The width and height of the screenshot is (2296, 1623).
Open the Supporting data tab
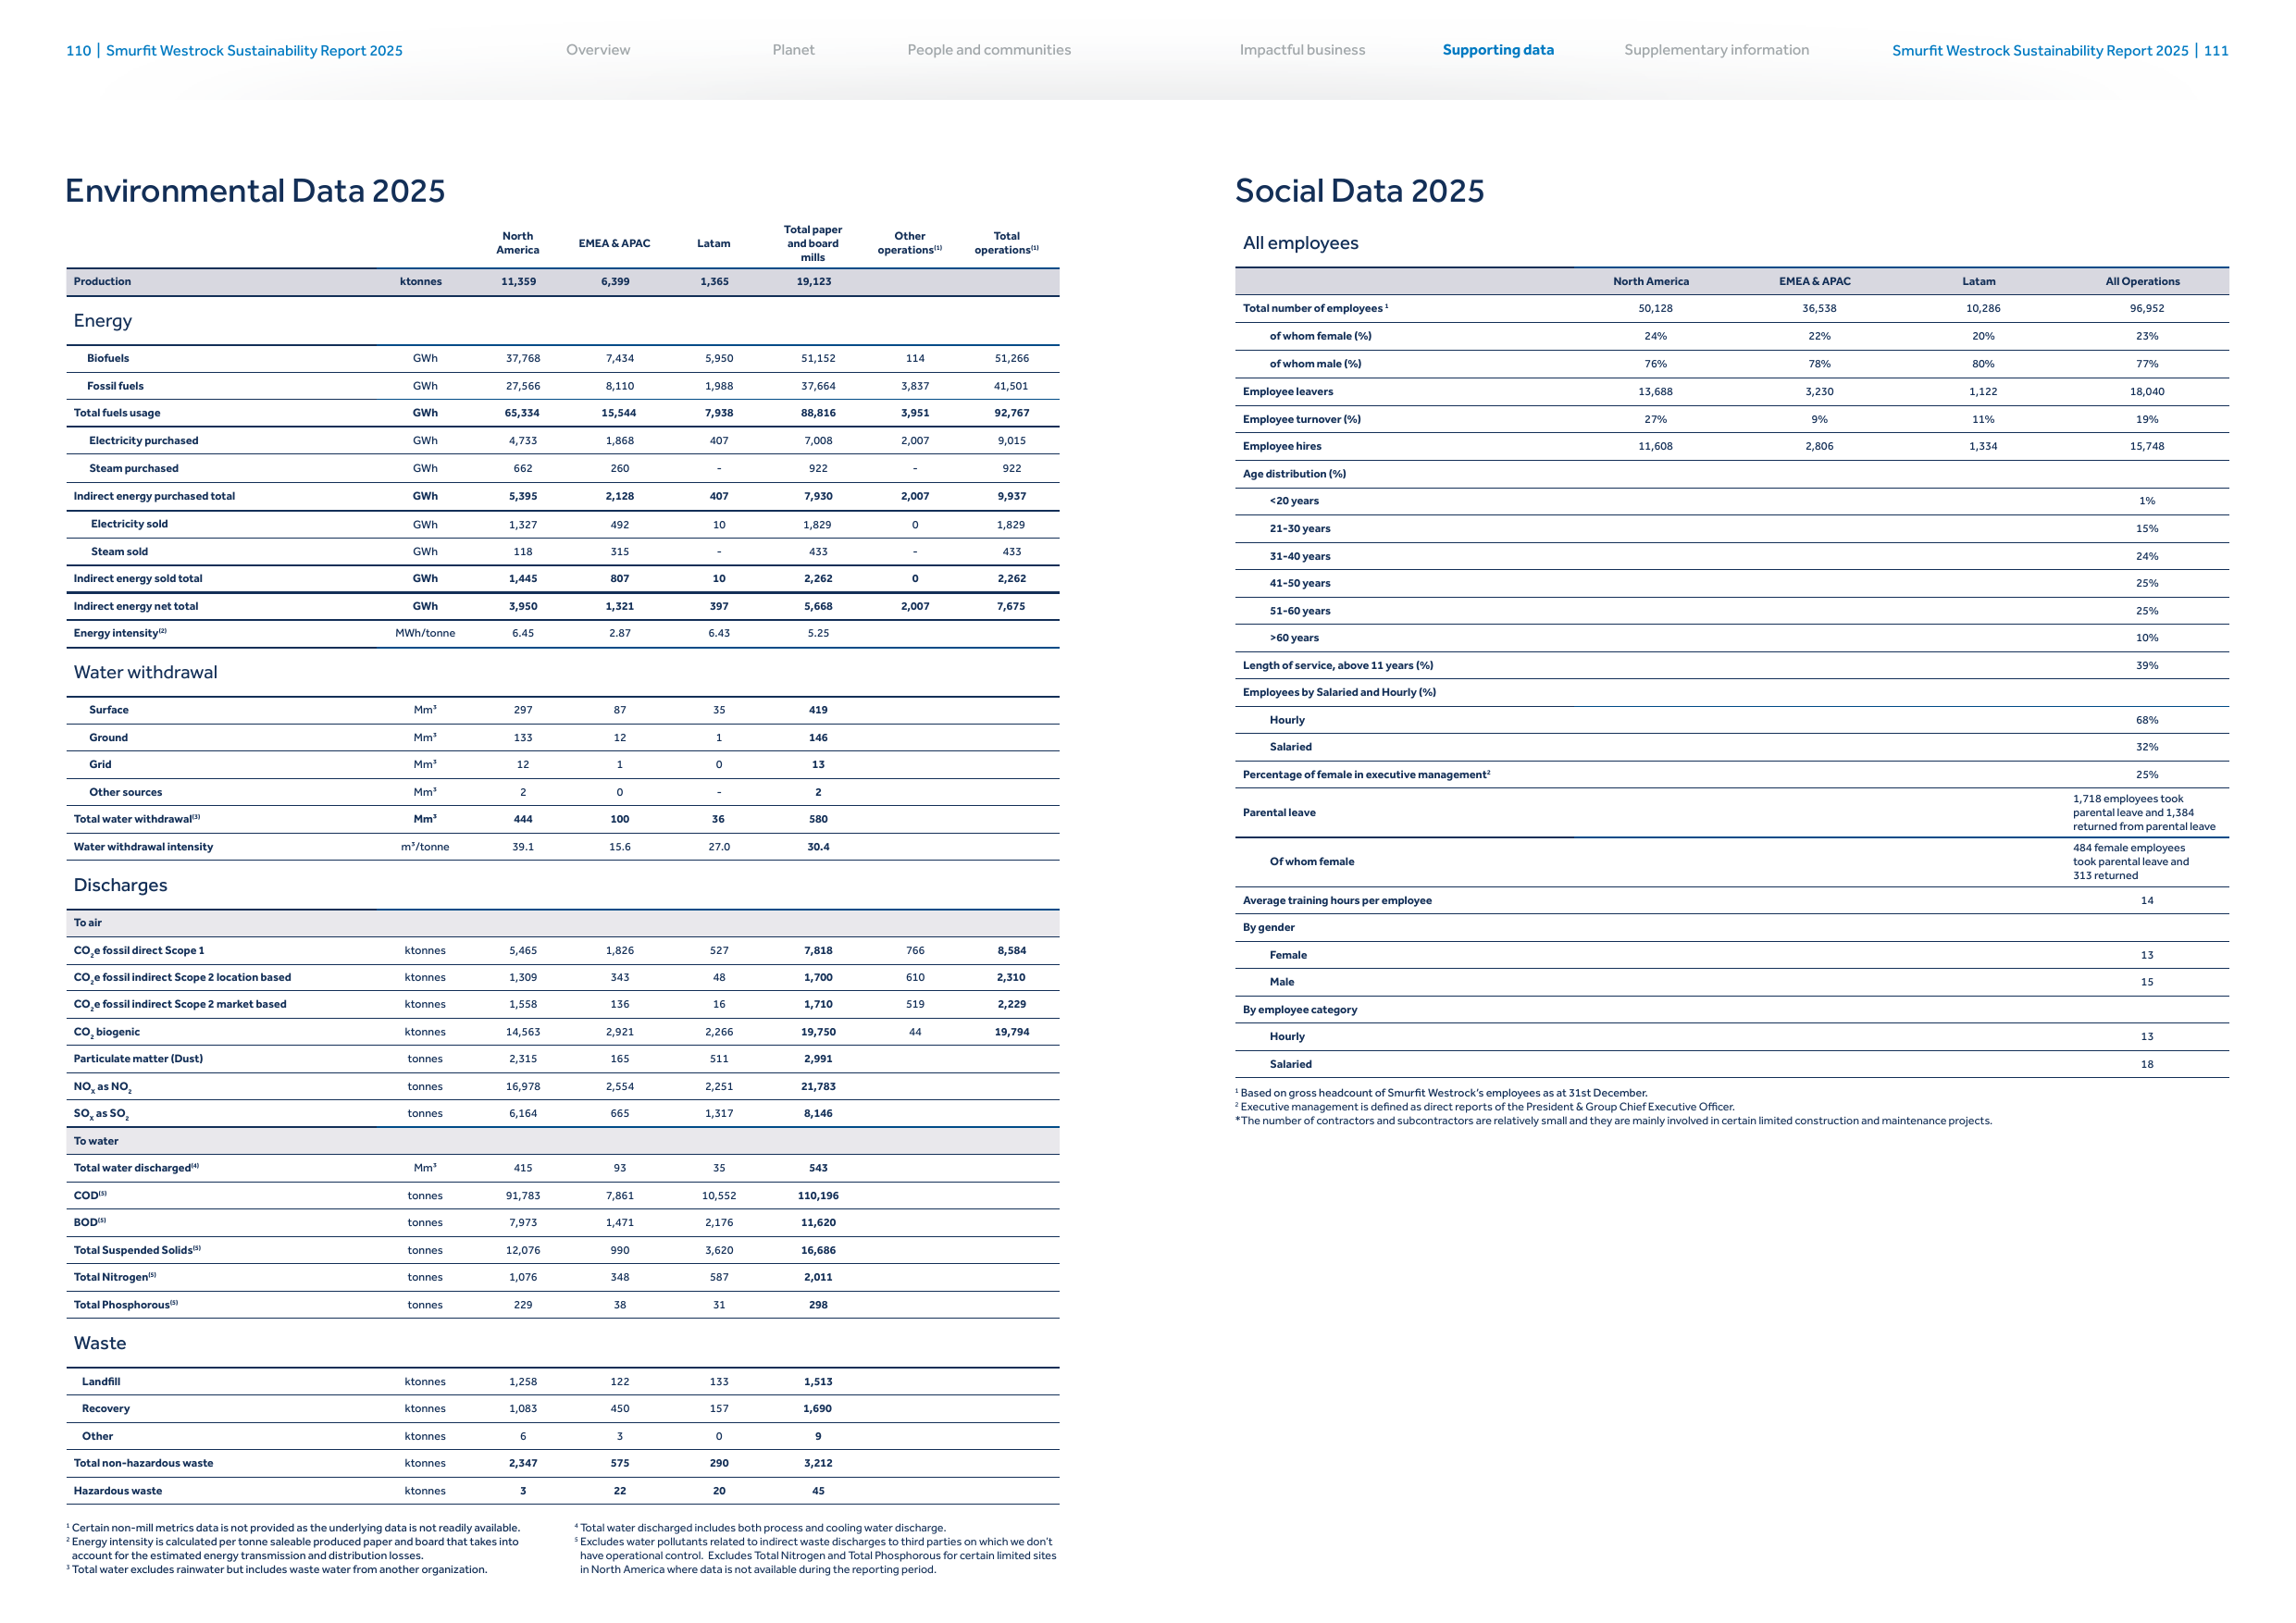[1498, 50]
